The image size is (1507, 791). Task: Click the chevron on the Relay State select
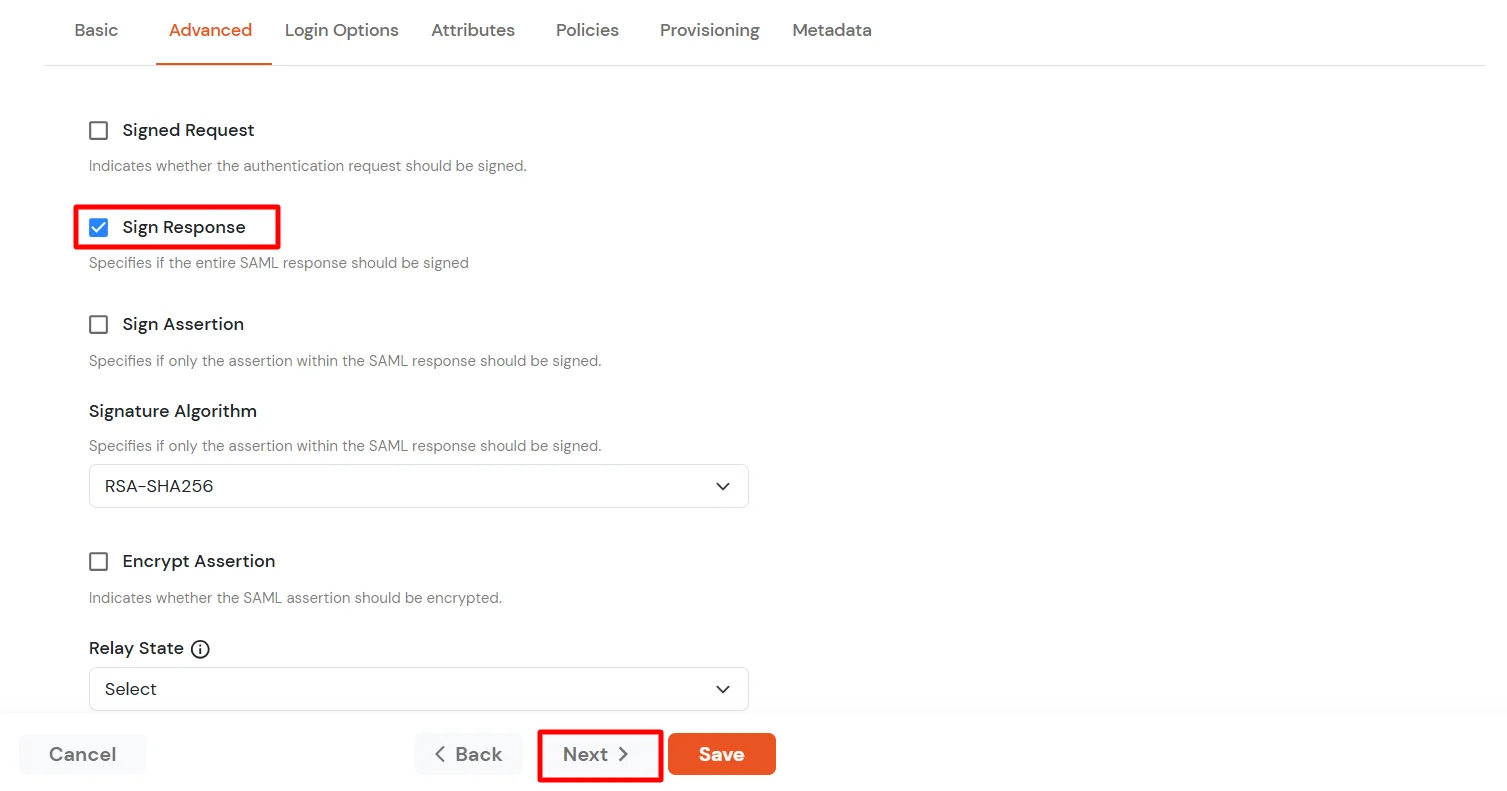point(722,689)
